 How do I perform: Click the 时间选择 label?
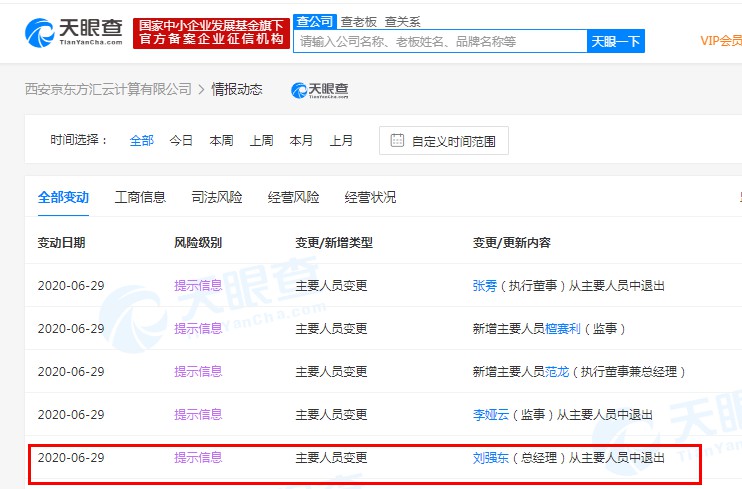(79, 140)
